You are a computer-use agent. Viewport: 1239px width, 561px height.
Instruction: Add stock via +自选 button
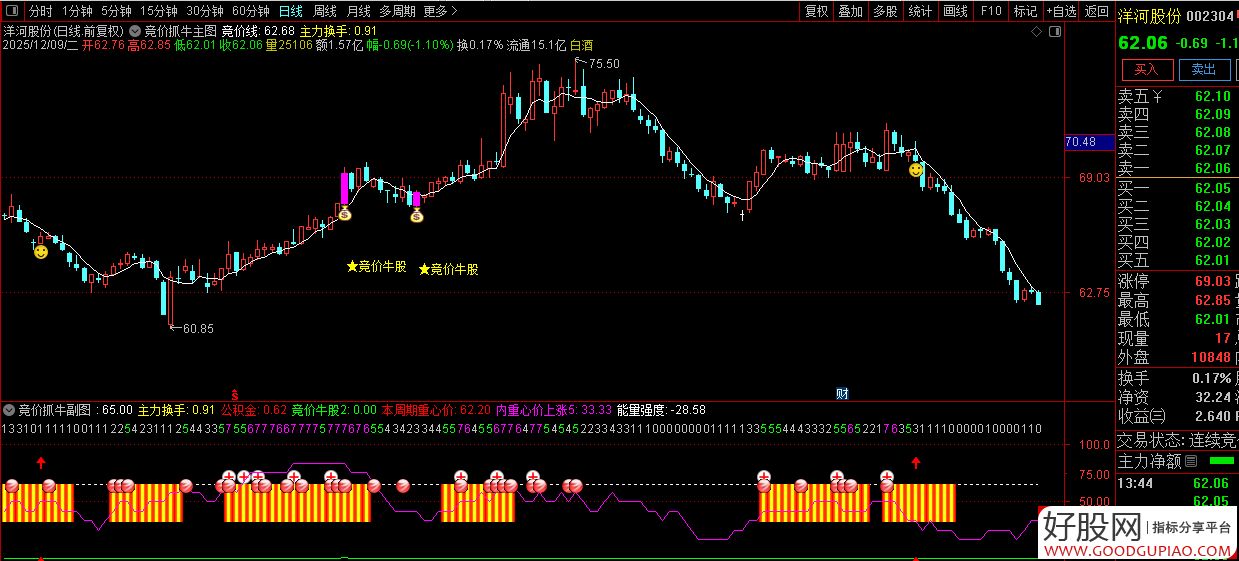(x=1061, y=12)
